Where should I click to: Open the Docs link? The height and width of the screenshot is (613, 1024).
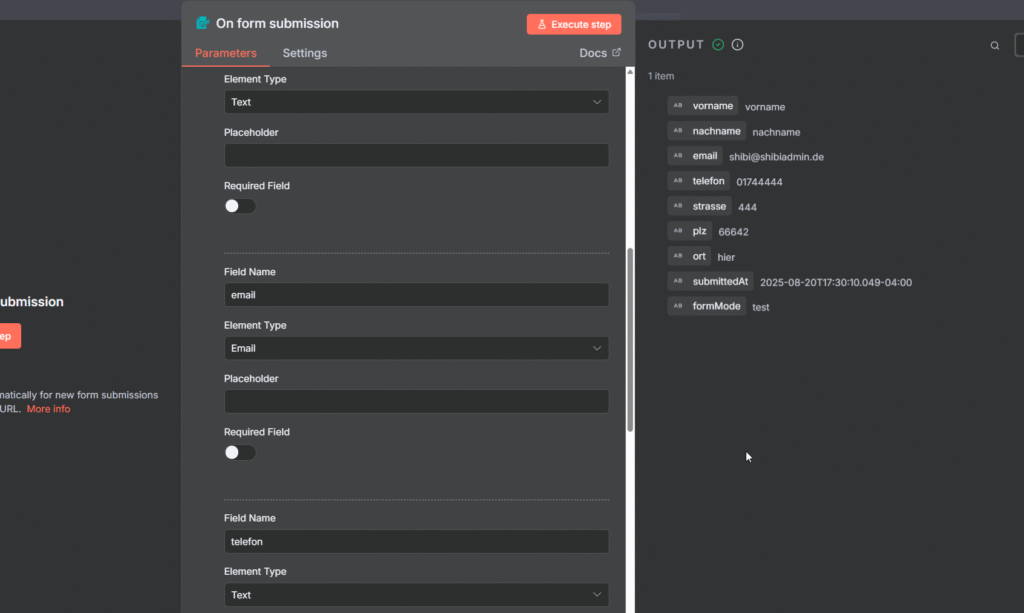(599, 53)
